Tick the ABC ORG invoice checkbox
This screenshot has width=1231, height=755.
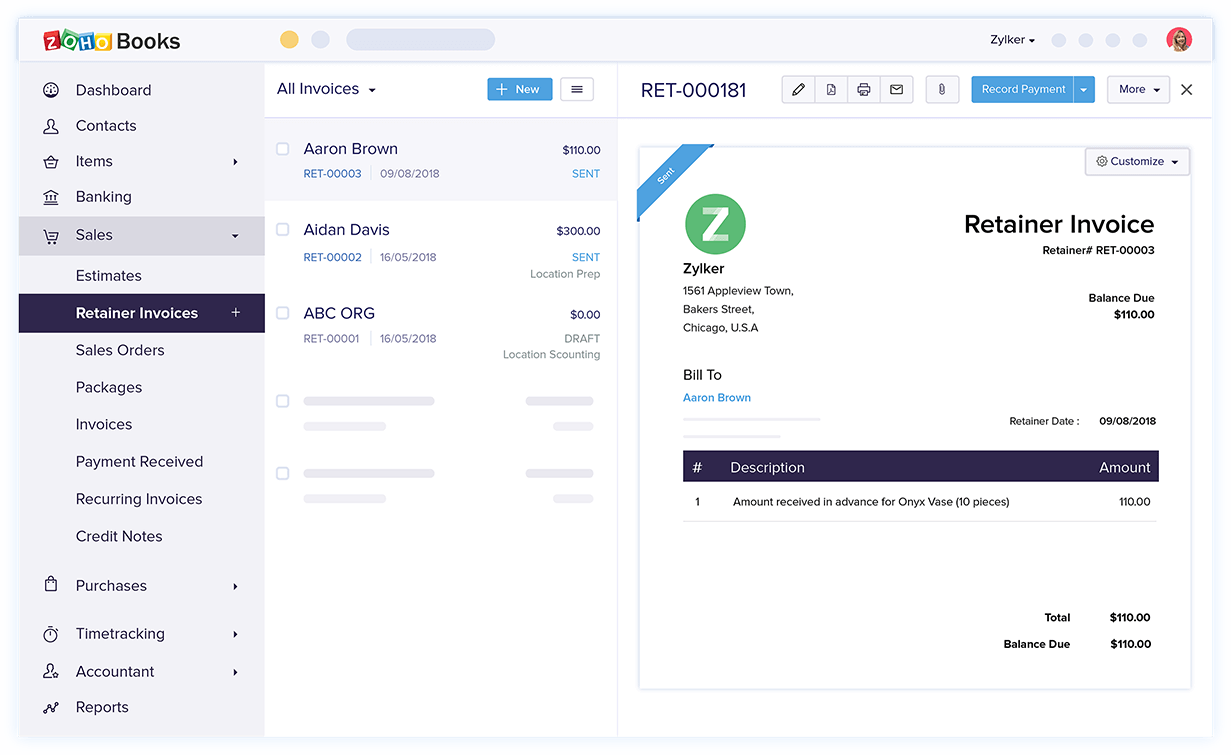282,313
